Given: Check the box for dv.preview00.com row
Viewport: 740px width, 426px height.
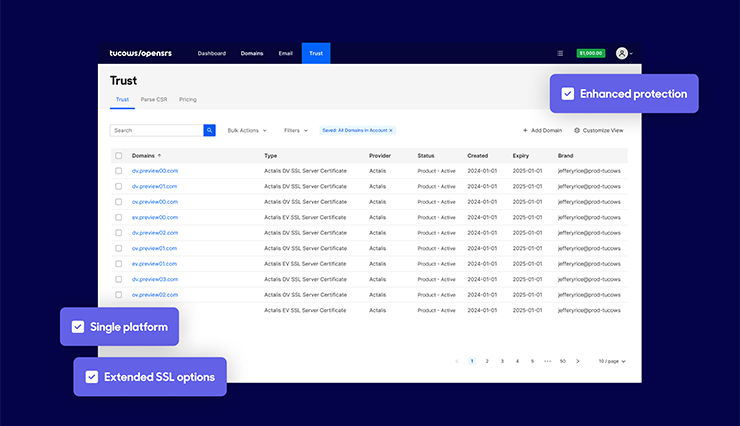Looking at the screenshot, I should pyautogui.click(x=119, y=171).
